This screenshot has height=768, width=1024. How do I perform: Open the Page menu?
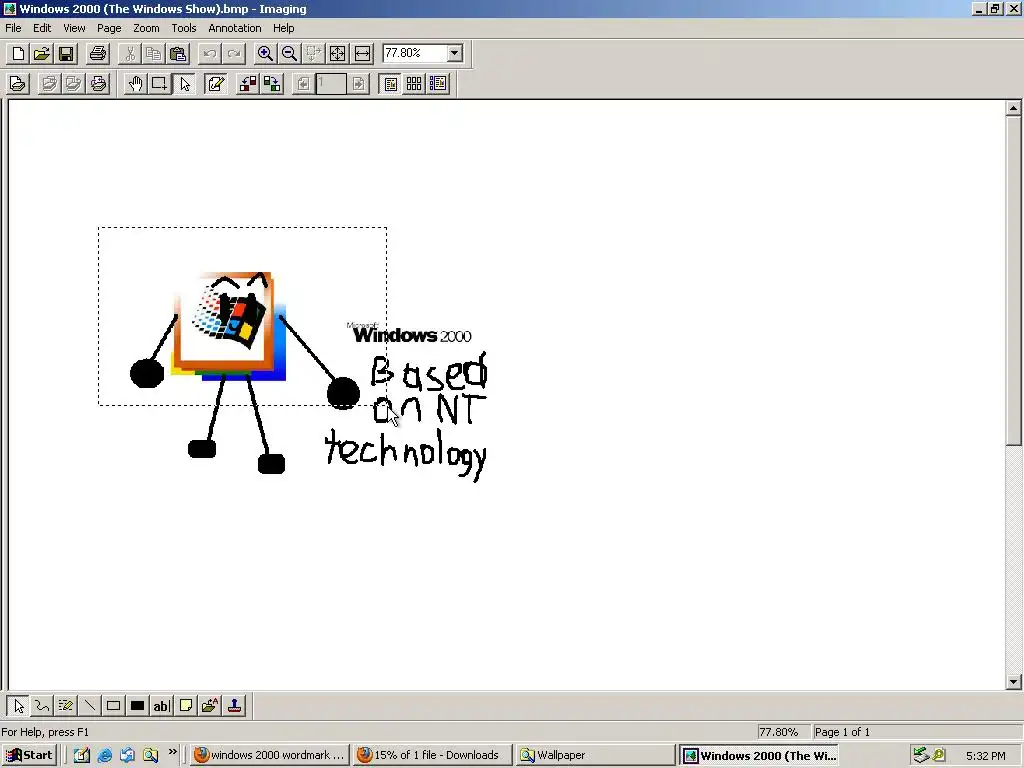pos(109,28)
